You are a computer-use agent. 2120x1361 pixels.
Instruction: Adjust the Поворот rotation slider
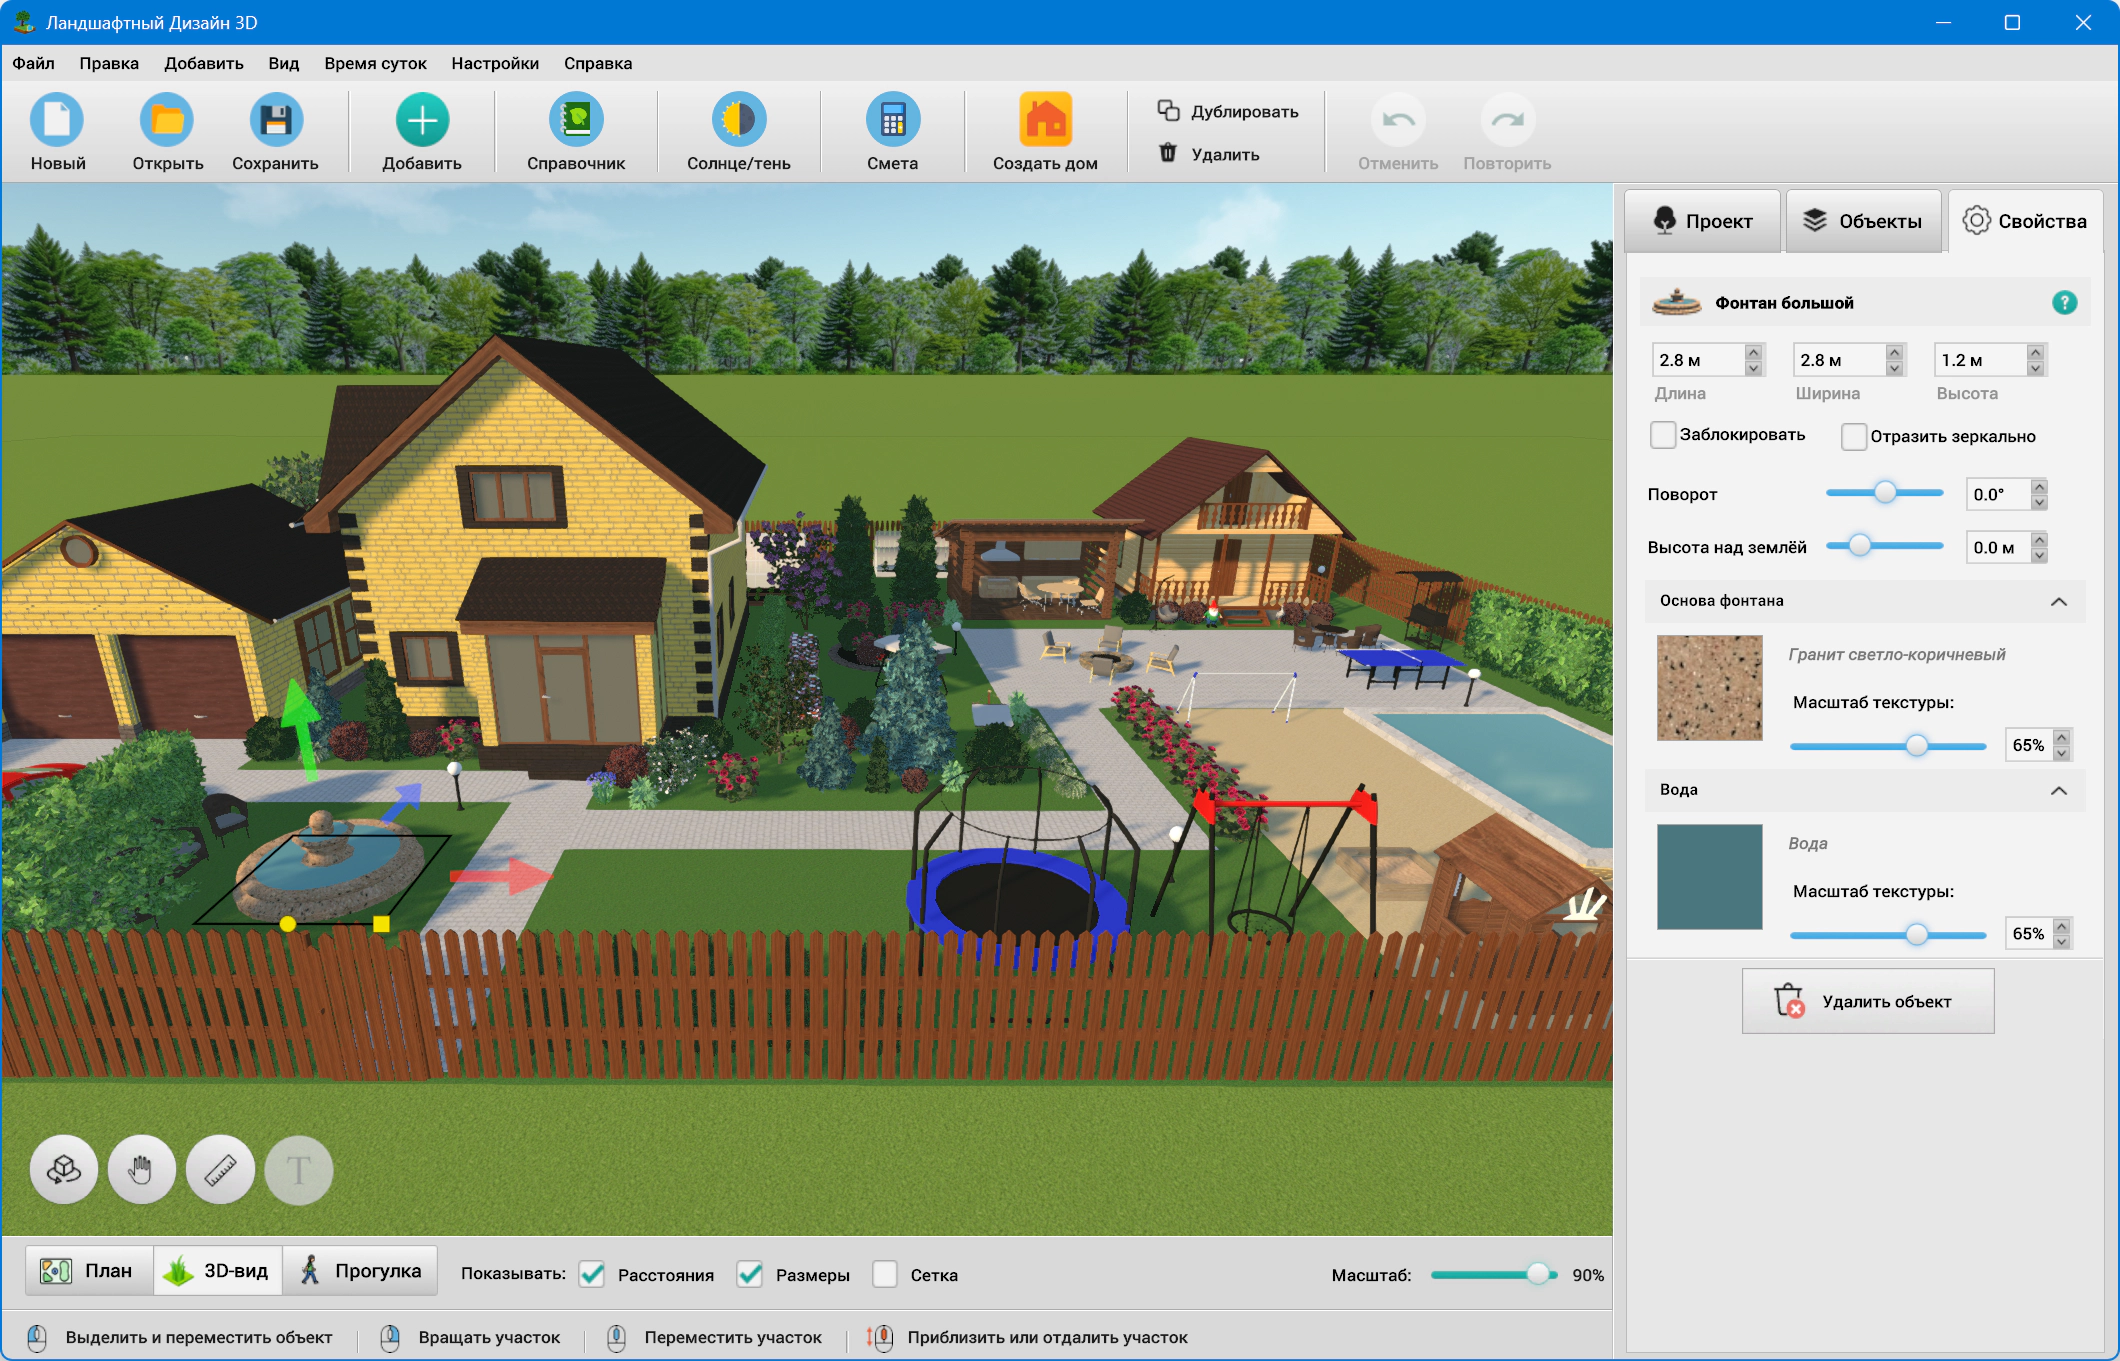[x=1885, y=492]
